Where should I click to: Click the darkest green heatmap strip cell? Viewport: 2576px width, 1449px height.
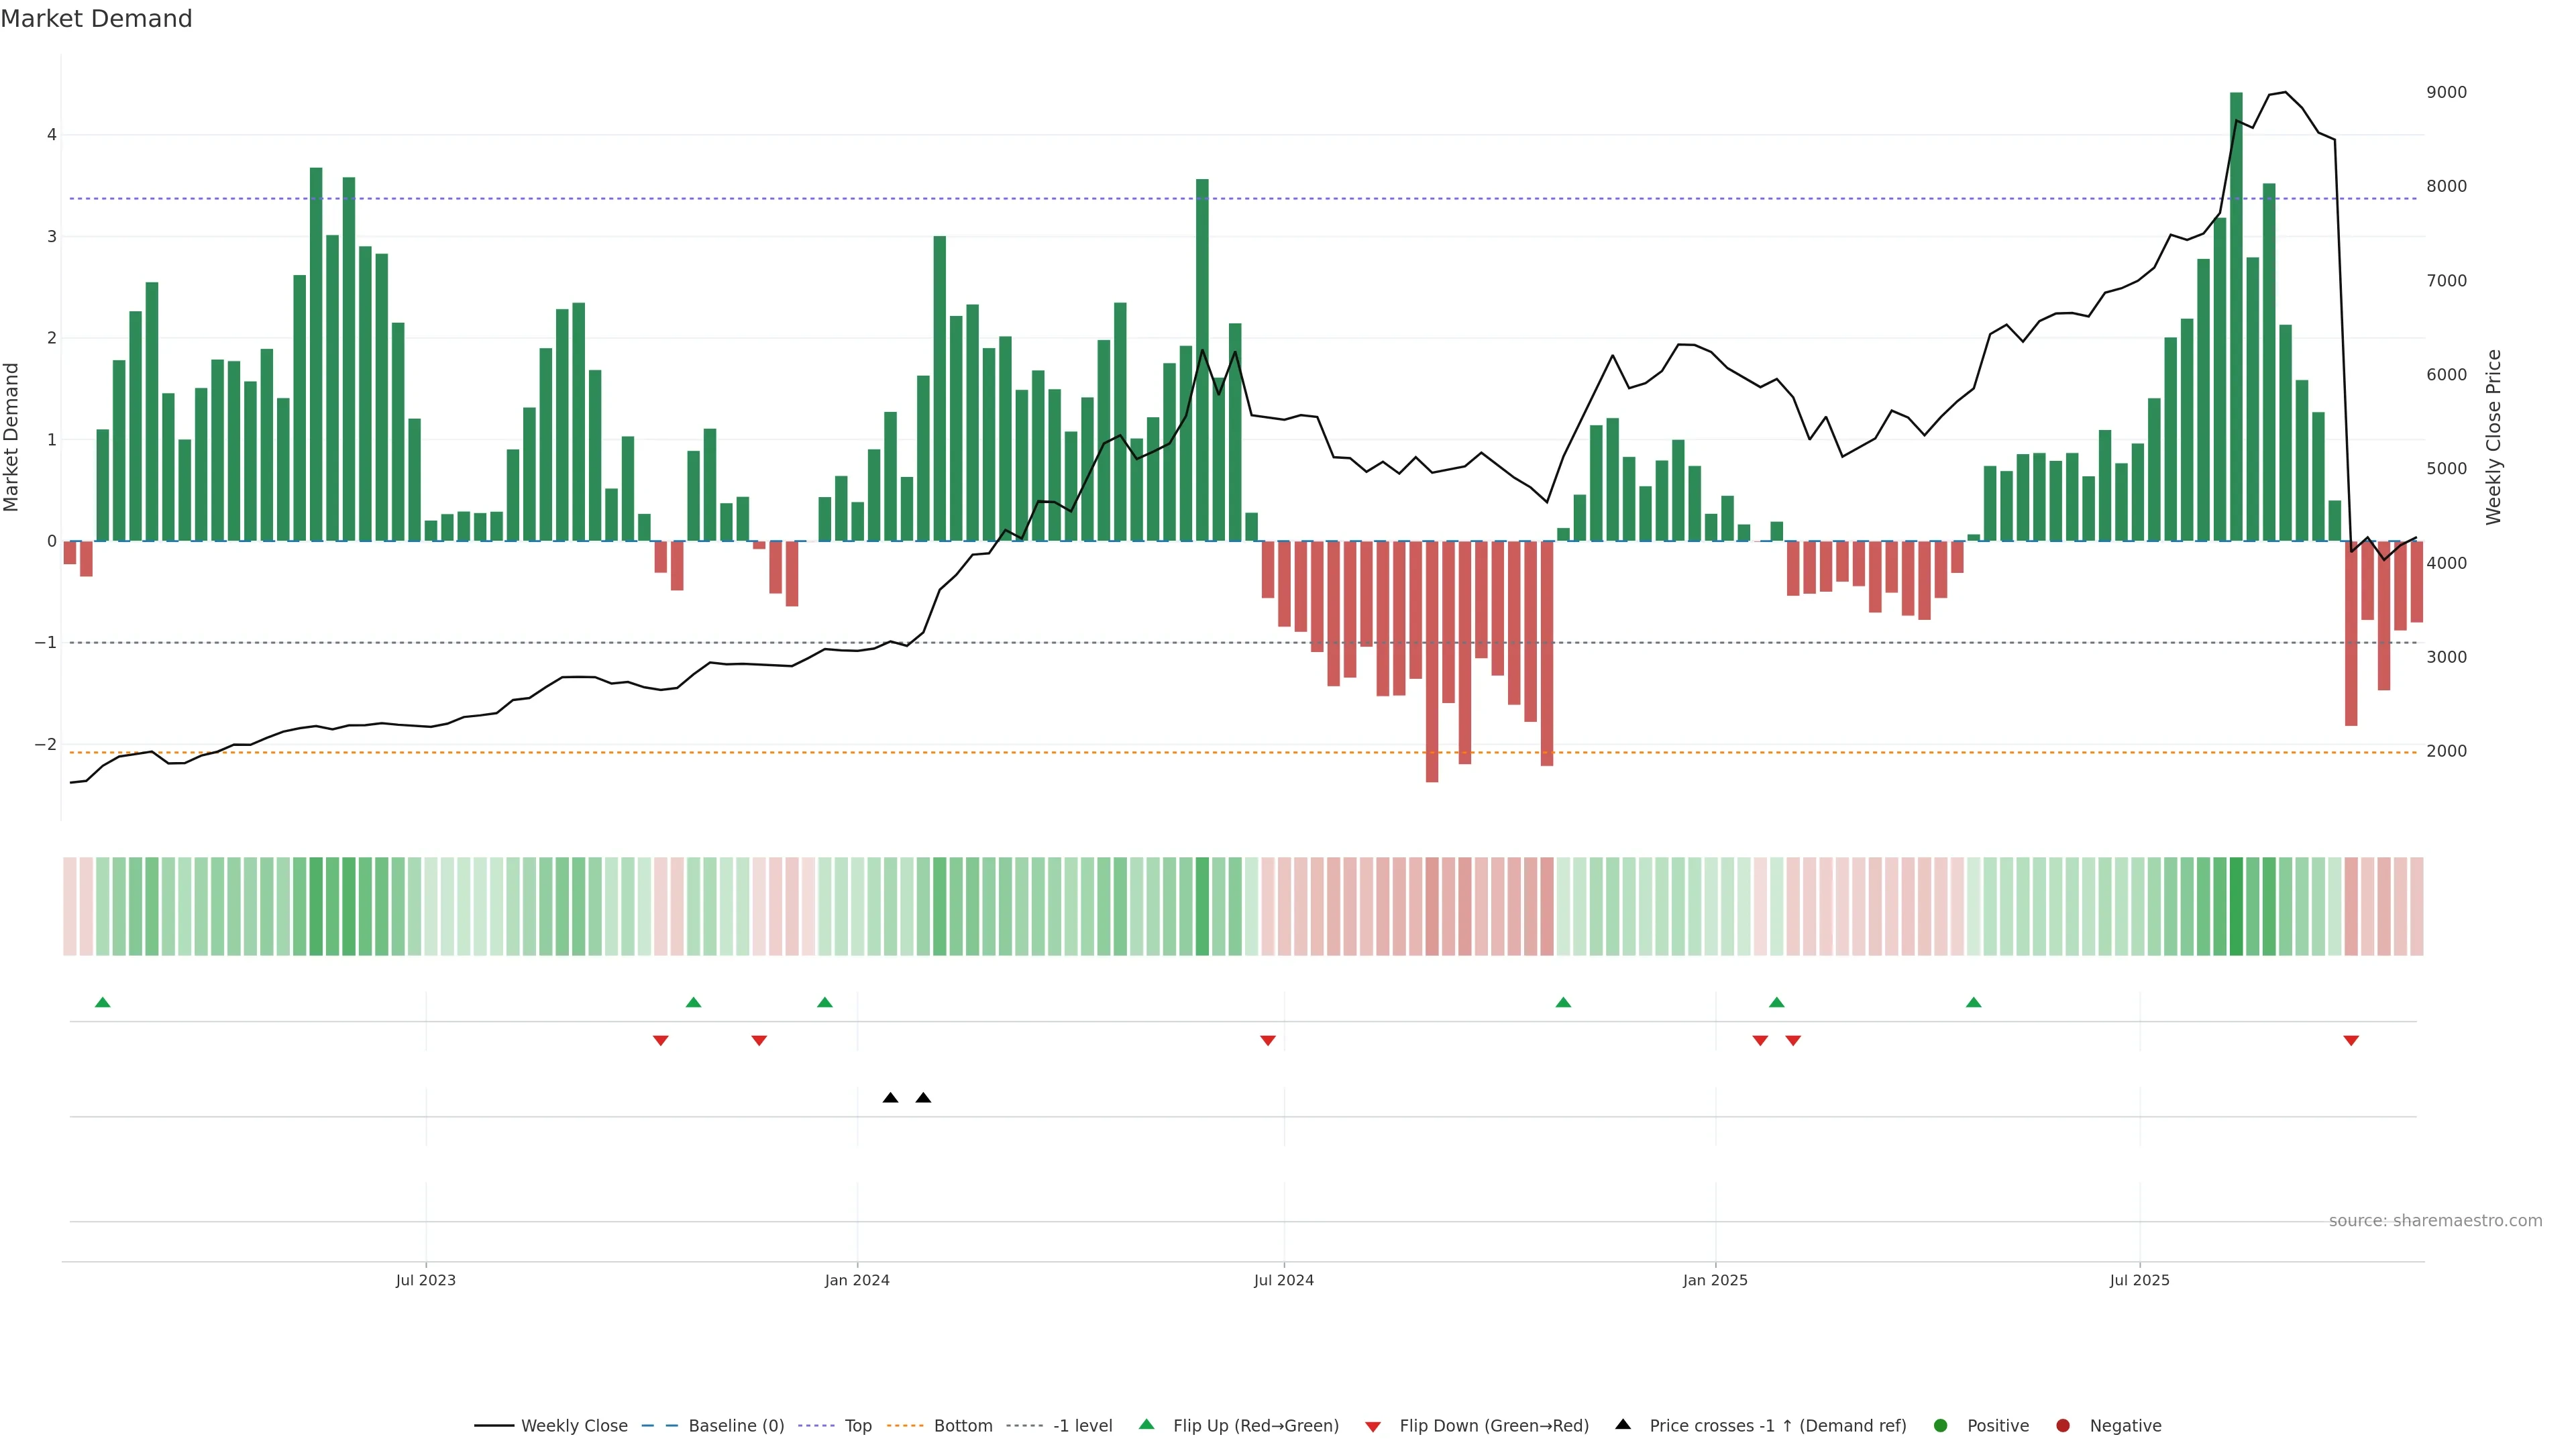(x=2236, y=906)
